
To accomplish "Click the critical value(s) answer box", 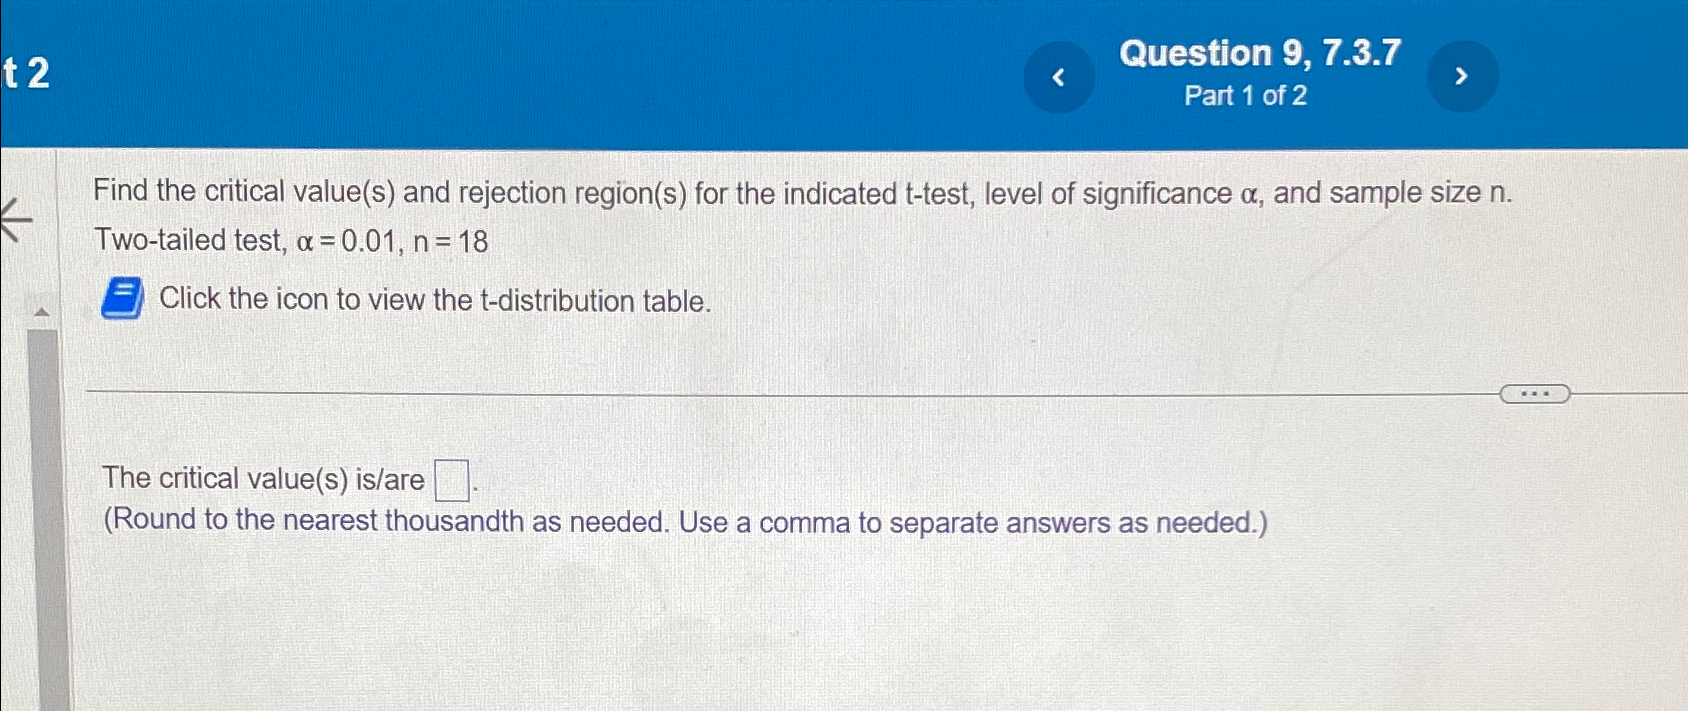I will [452, 478].
